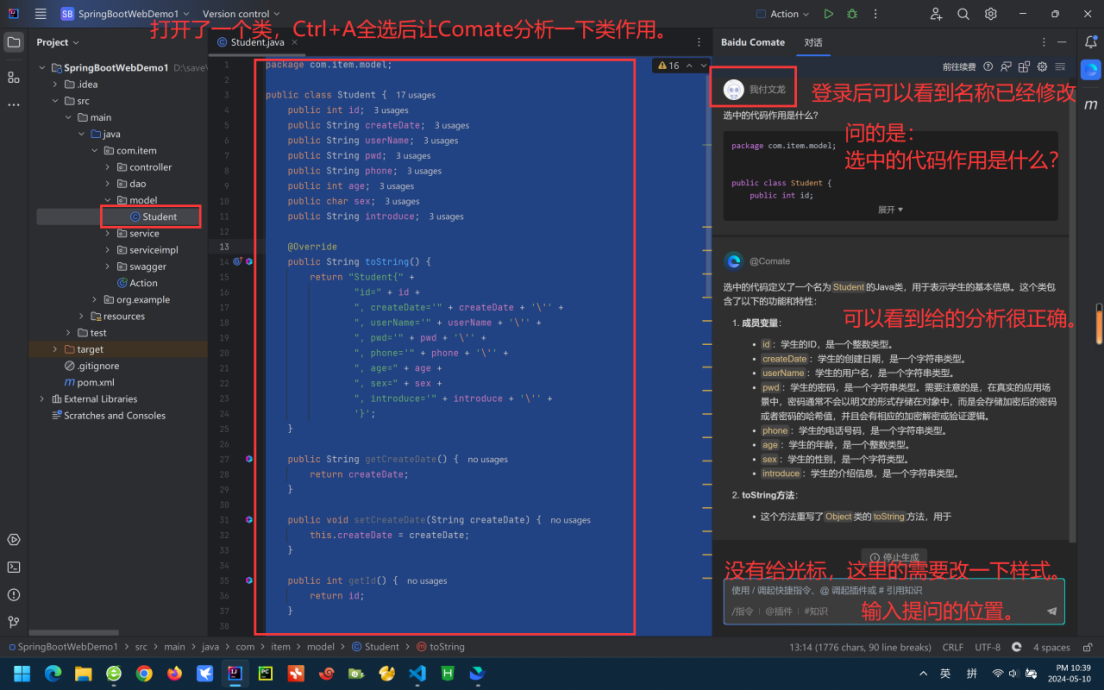Open the Comate help question icon
Image resolution: width=1104 pixels, height=690 pixels.
pyautogui.click(x=988, y=67)
